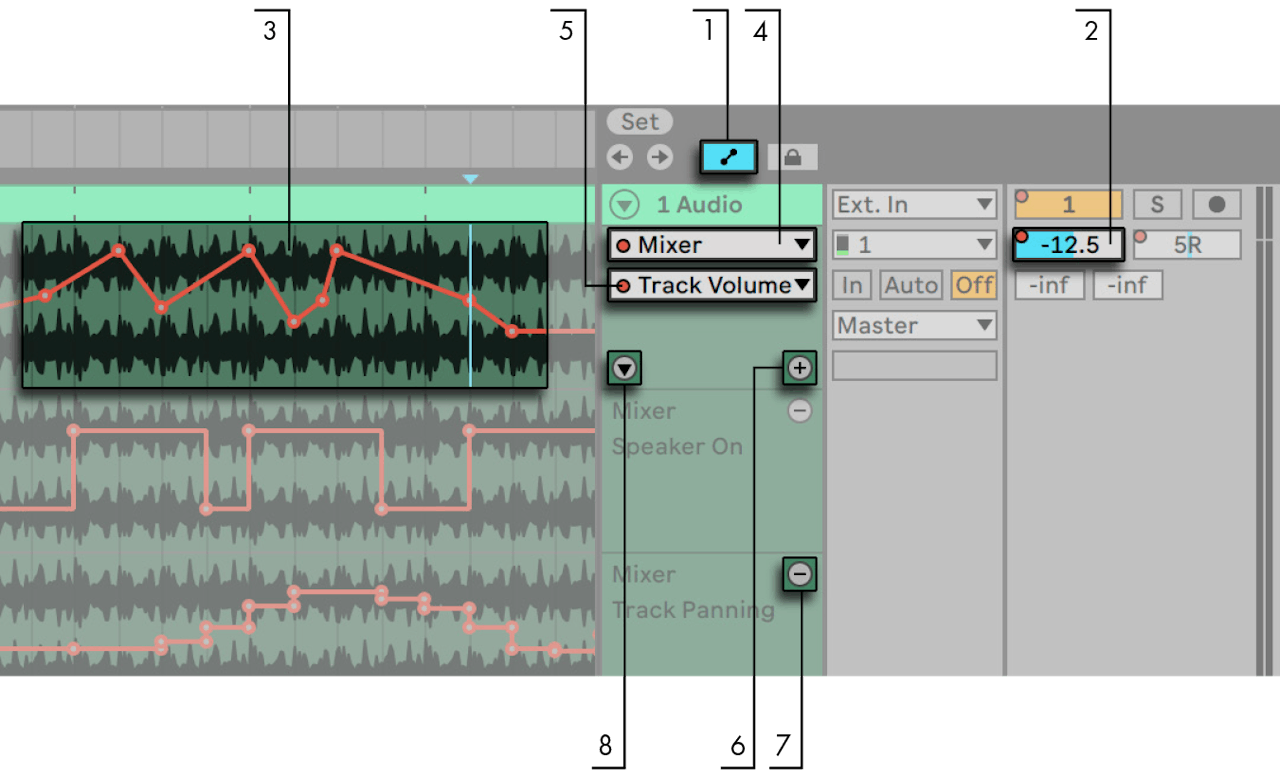Adjust the -12.5 dB volume slider
This screenshot has height=777, width=1280.
click(x=1067, y=244)
